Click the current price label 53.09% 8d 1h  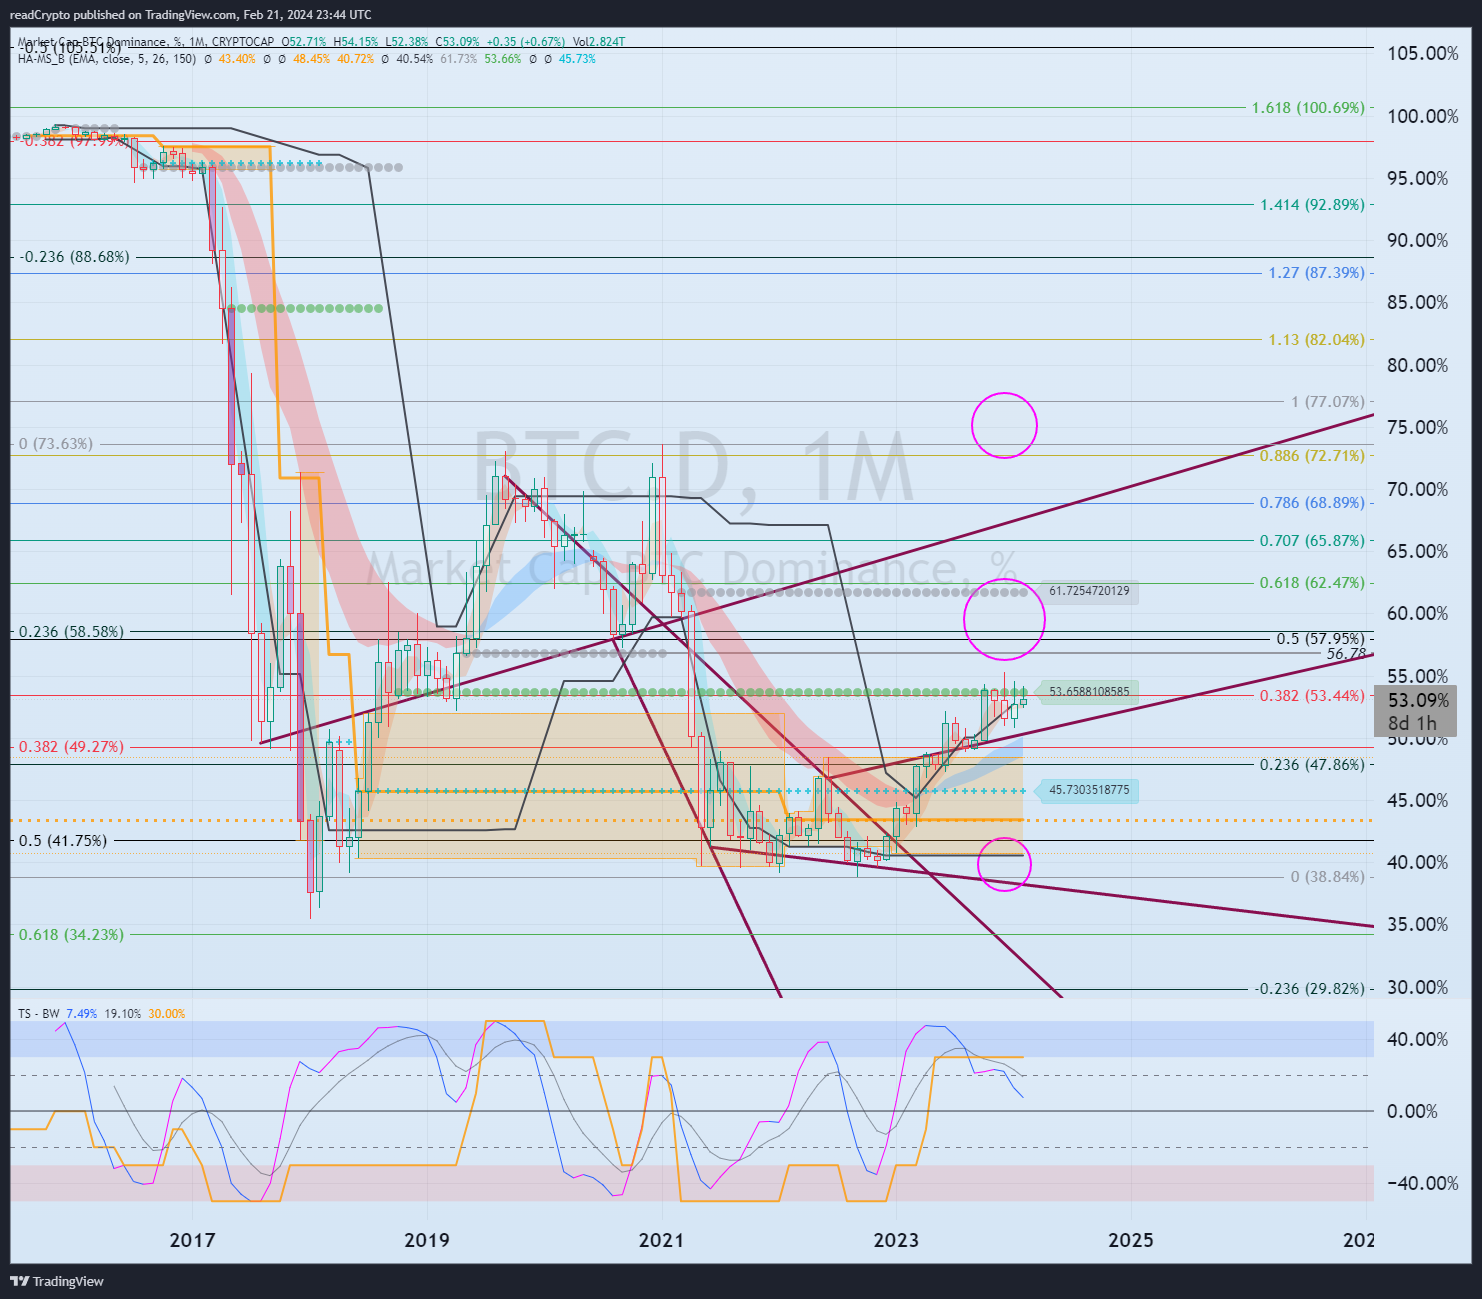coord(1417,711)
